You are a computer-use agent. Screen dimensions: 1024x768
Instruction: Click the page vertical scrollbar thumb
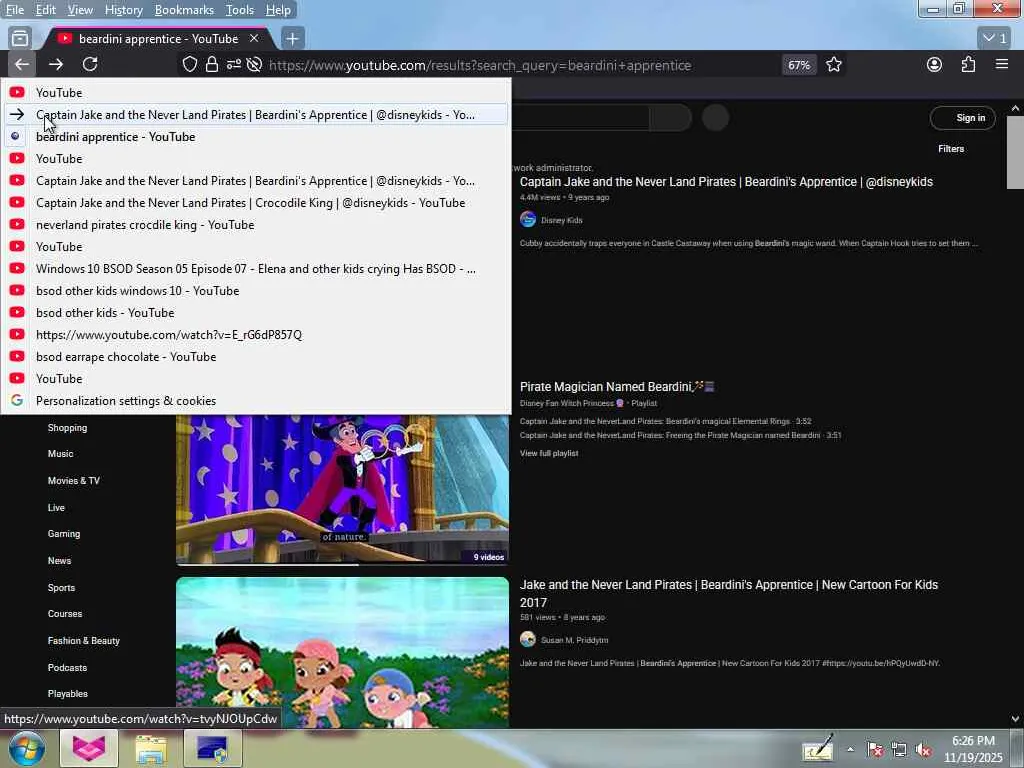(x=1015, y=152)
